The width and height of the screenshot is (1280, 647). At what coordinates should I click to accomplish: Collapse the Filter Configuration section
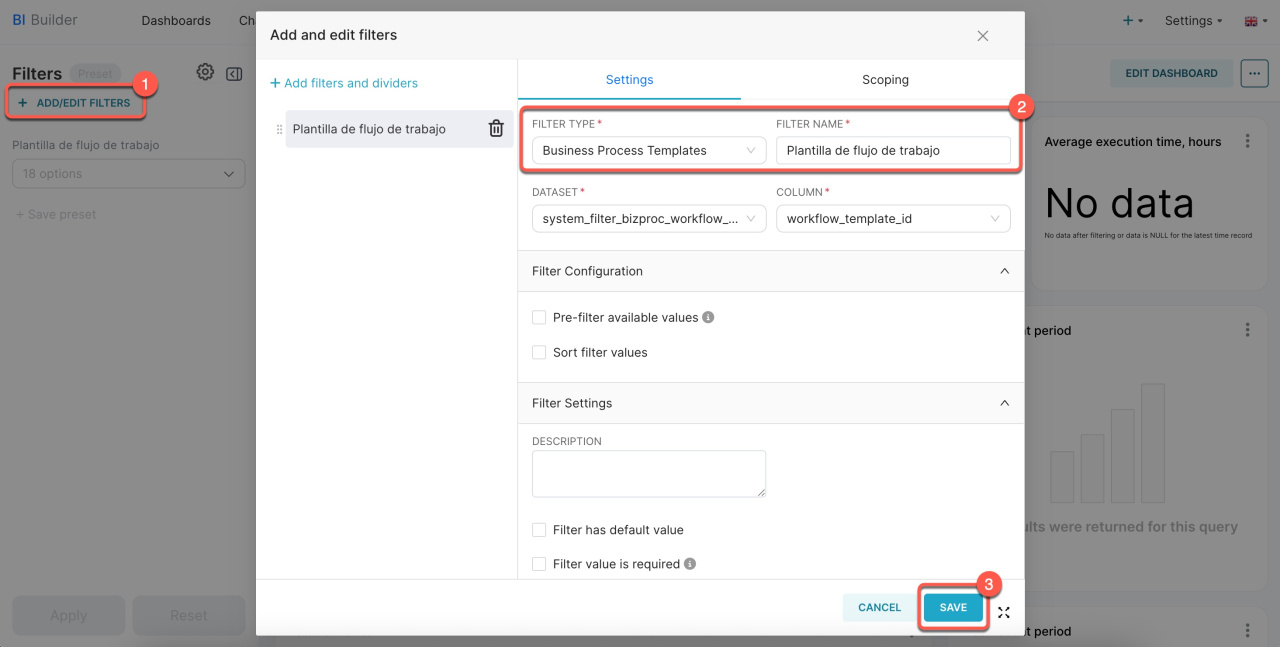(1004, 271)
